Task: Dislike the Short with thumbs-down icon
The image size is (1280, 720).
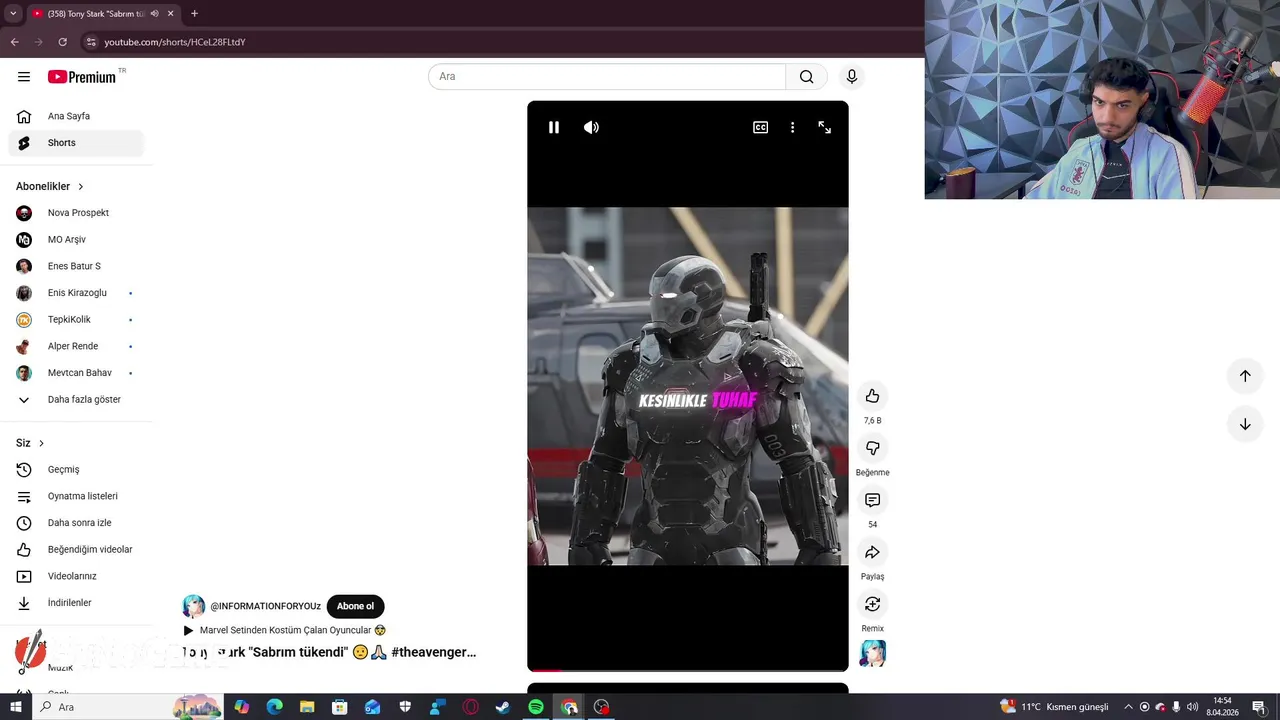Action: [872, 448]
